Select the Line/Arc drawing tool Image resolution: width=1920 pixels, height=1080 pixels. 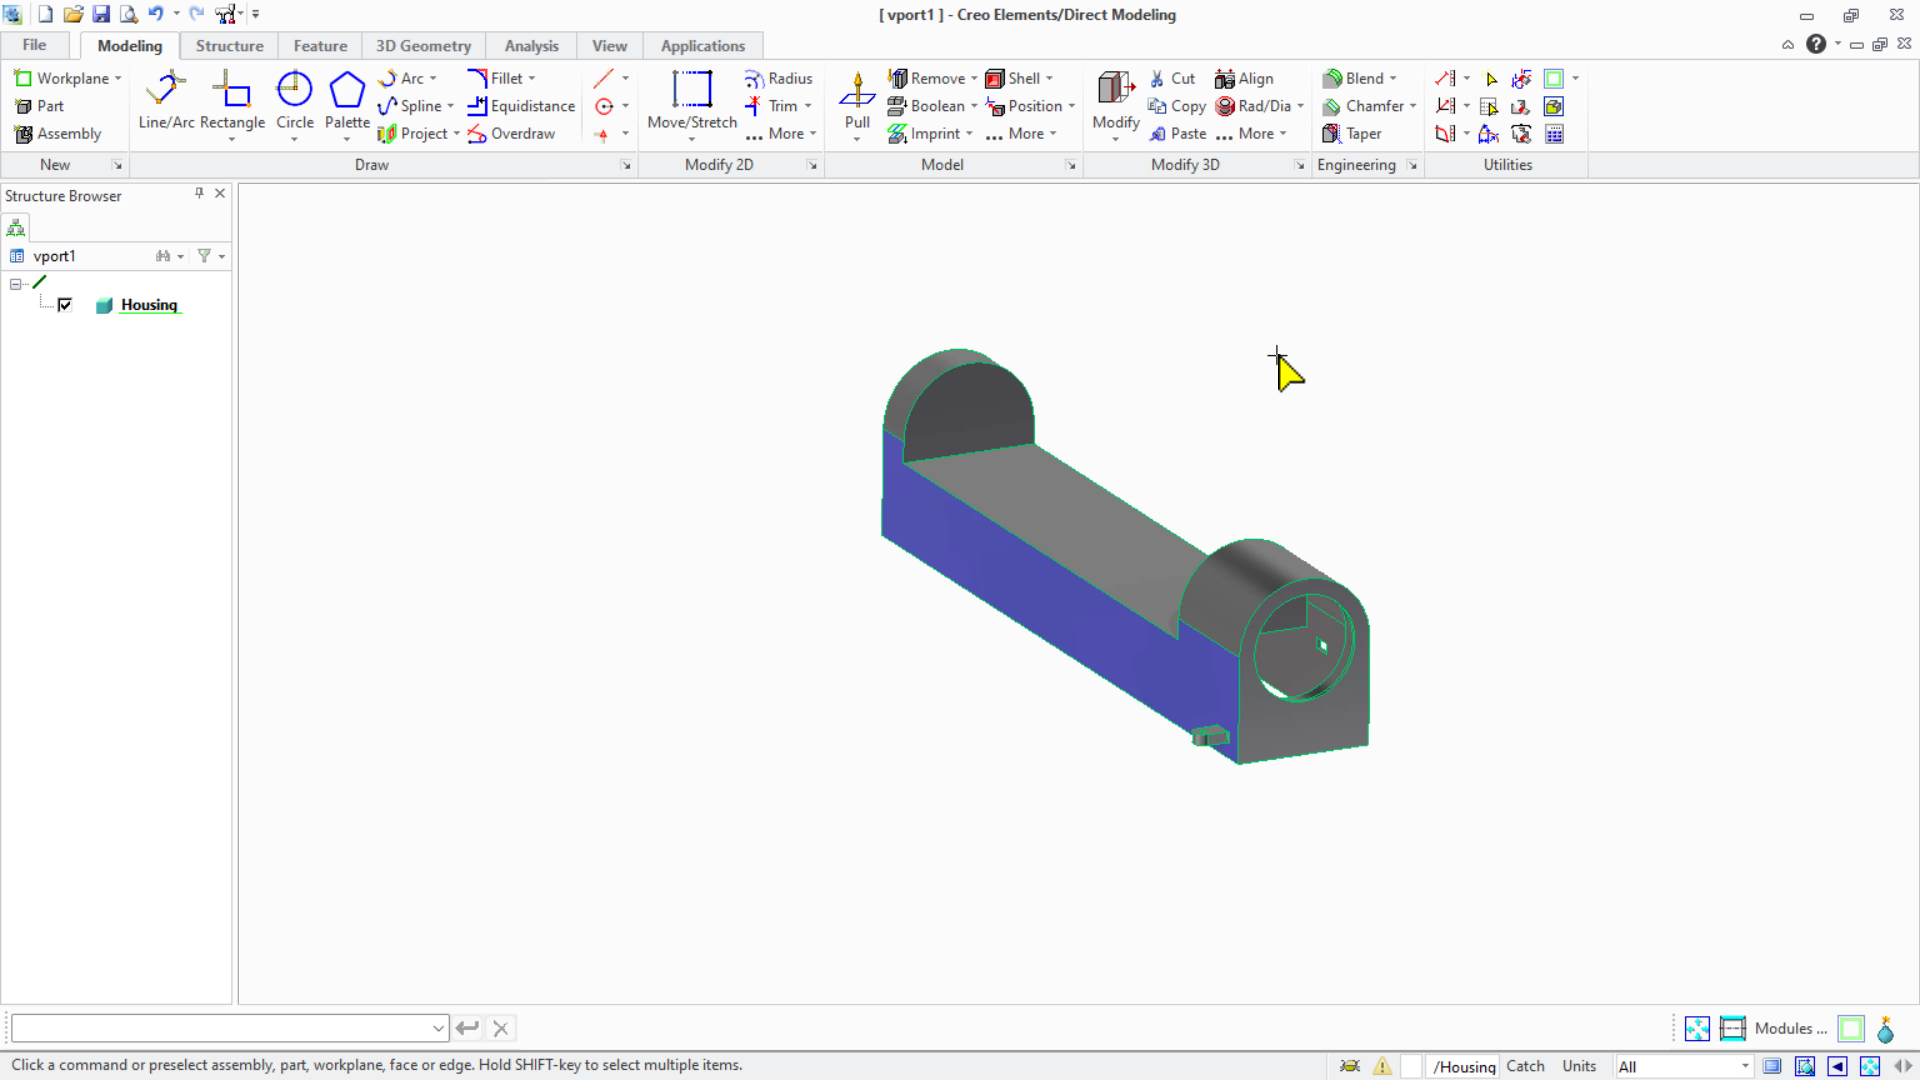click(166, 100)
